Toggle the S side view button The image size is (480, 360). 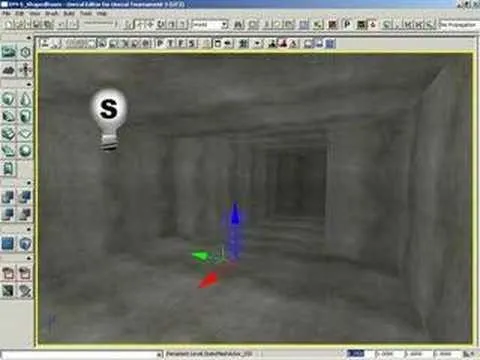click(192, 43)
